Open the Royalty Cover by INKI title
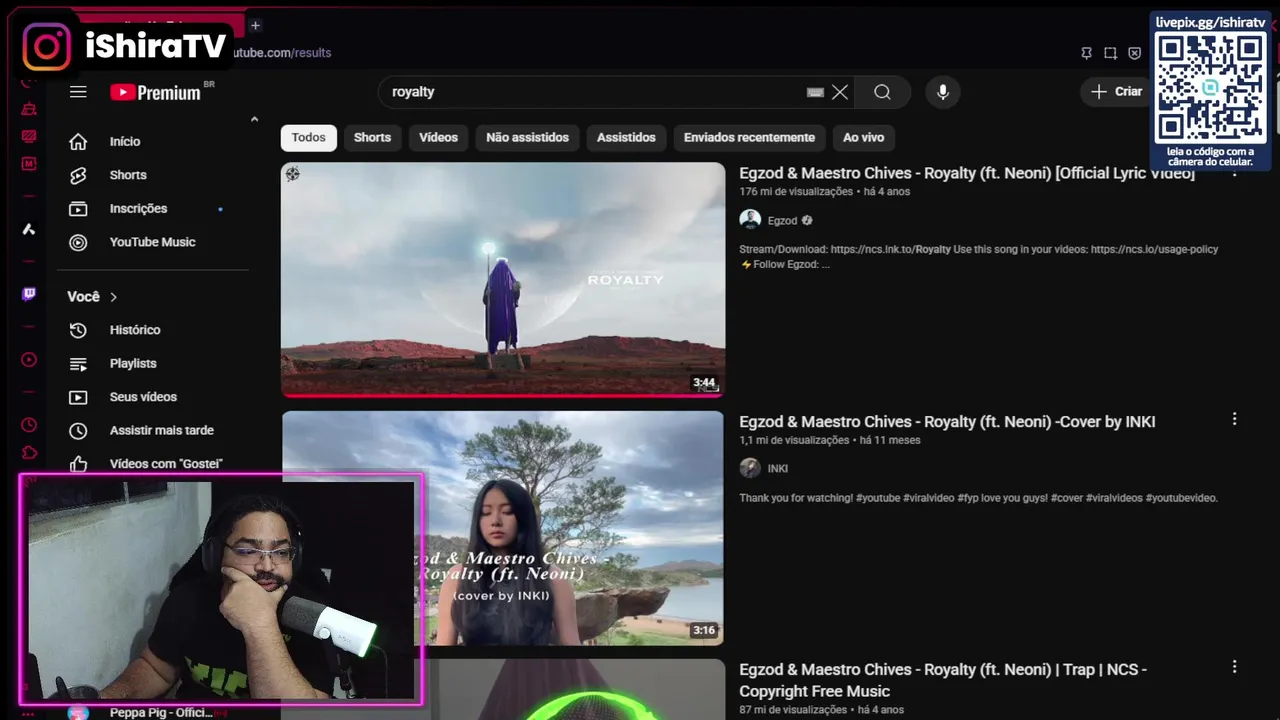Image resolution: width=1280 pixels, height=720 pixels. point(947,422)
